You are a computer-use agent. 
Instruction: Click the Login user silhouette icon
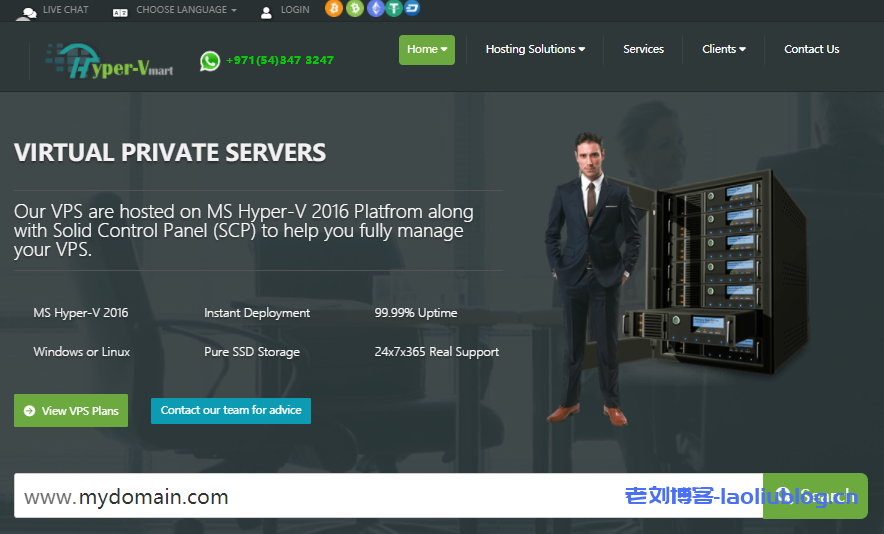(x=266, y=12)
